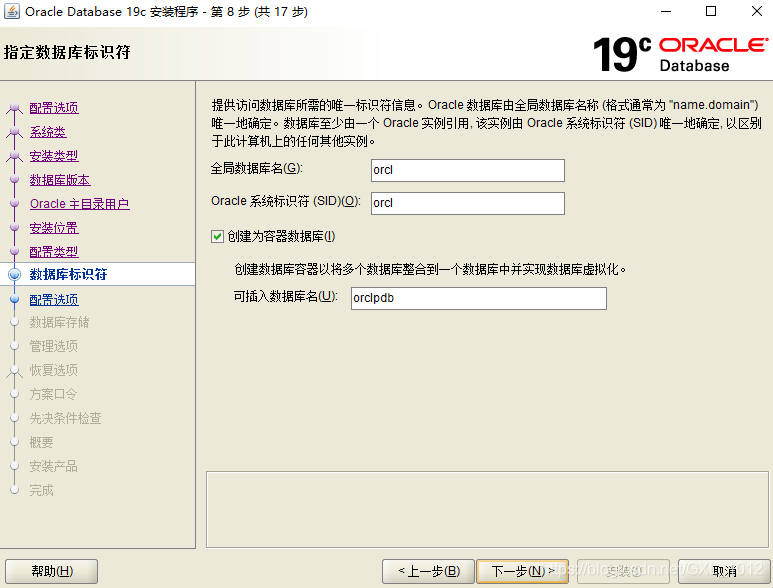Go to the 安装类型 step

coord(54,156)
